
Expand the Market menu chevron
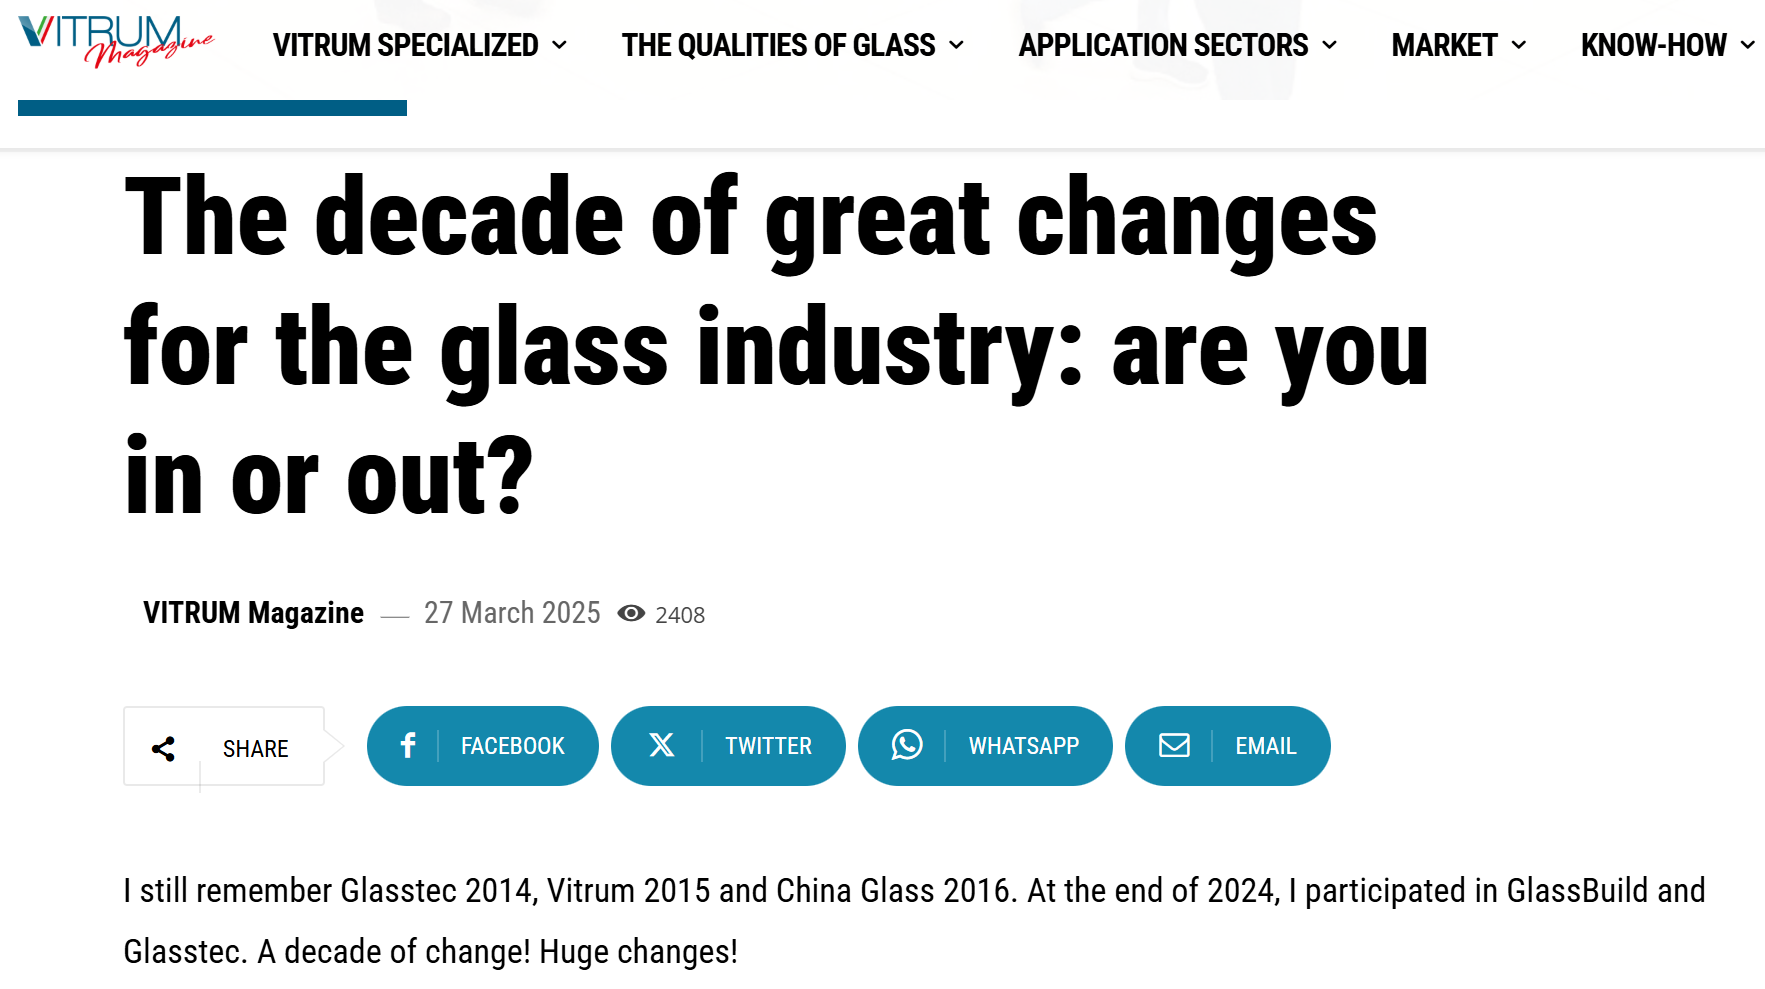pos(1519,45)
